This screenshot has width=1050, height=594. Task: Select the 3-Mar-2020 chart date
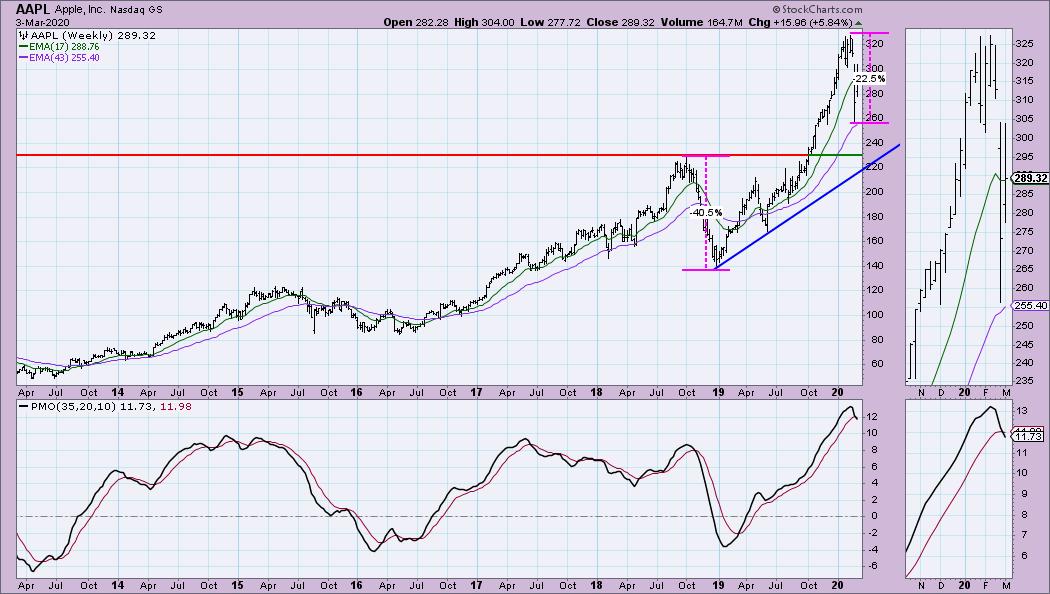[x=42, y=23]
